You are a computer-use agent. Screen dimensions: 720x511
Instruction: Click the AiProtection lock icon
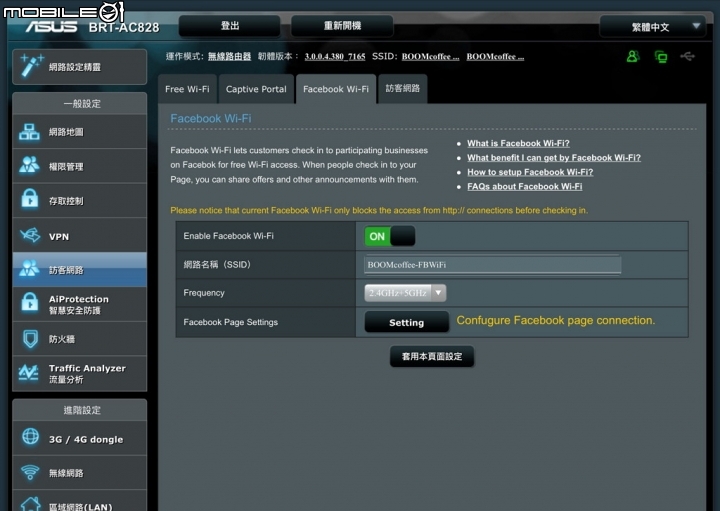[30, 303]
